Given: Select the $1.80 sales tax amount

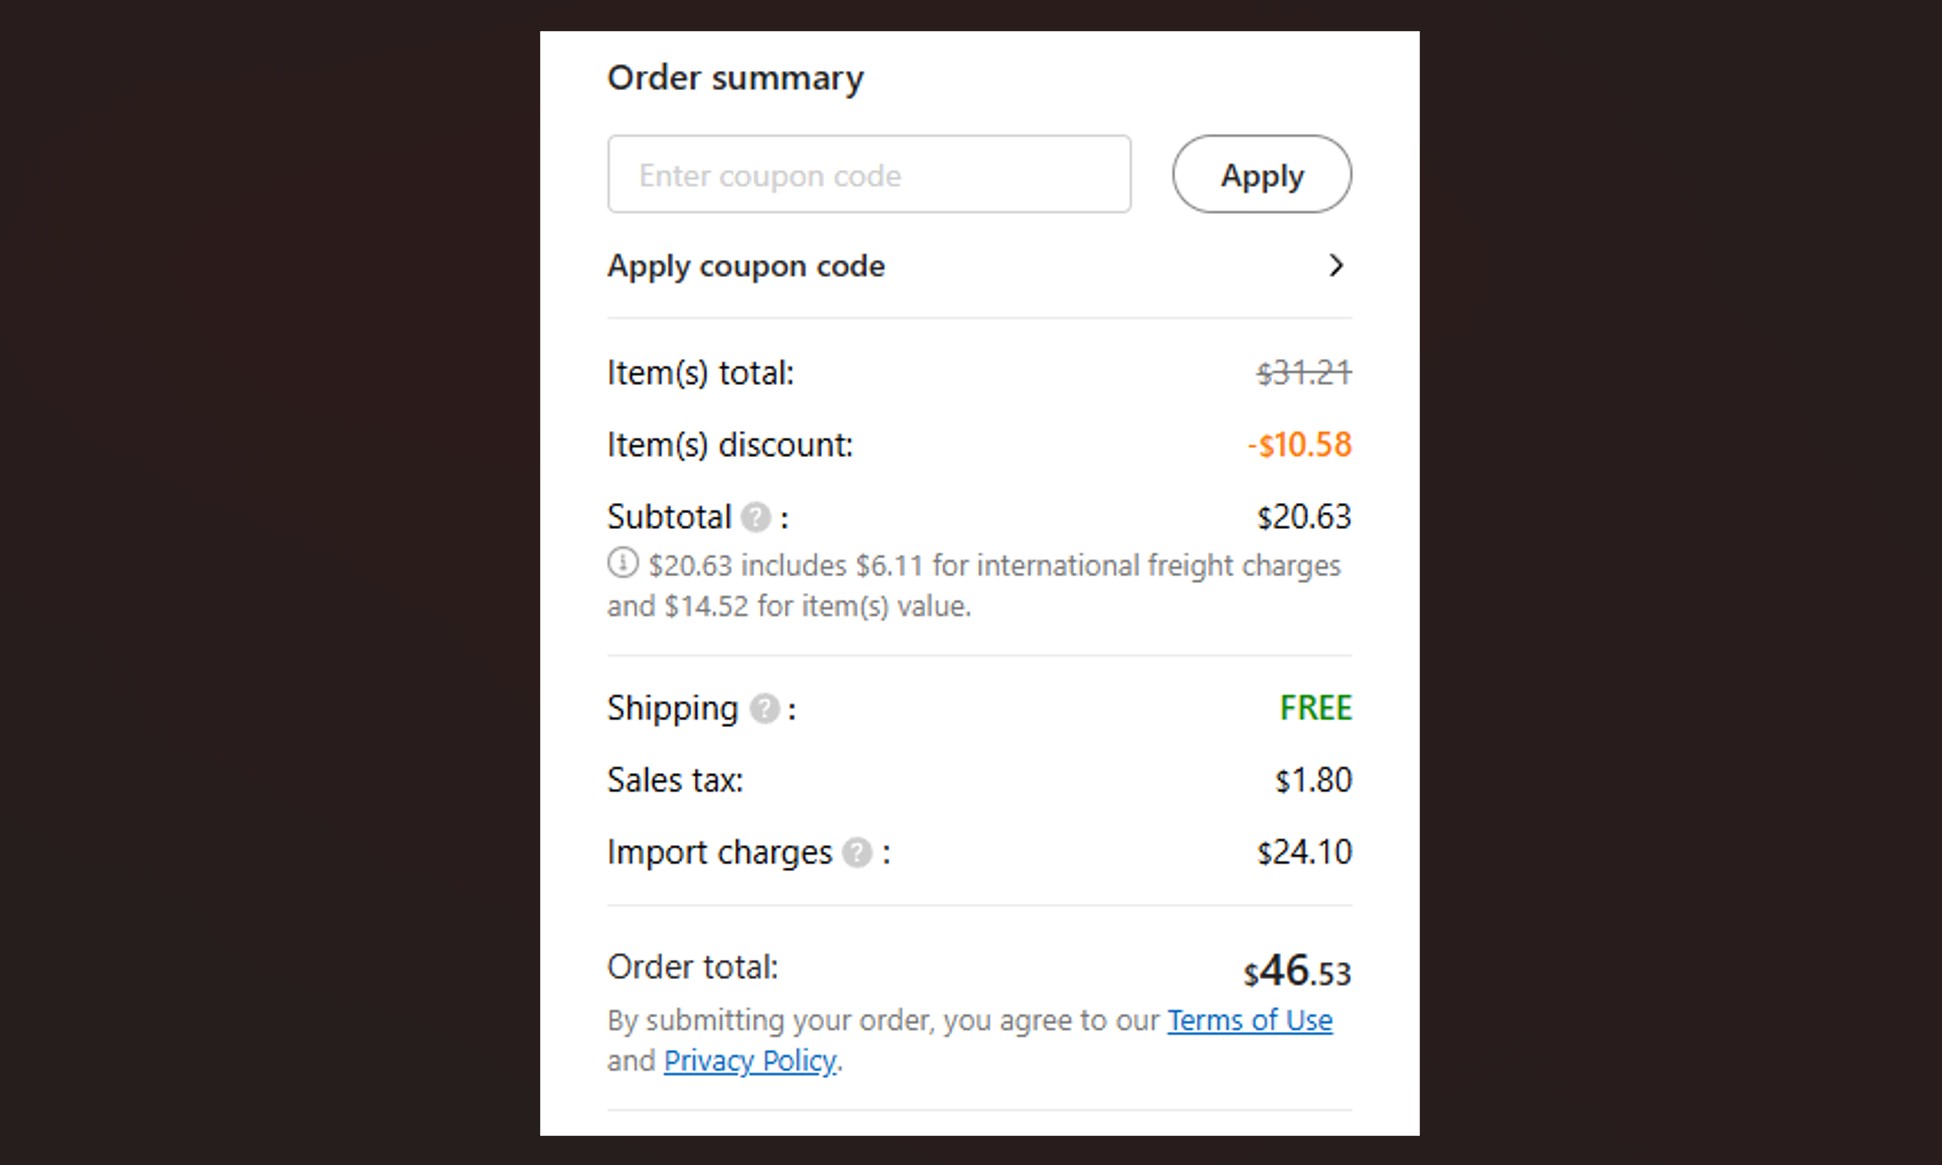Looking at the screenshot, I should click(1312, 780).
